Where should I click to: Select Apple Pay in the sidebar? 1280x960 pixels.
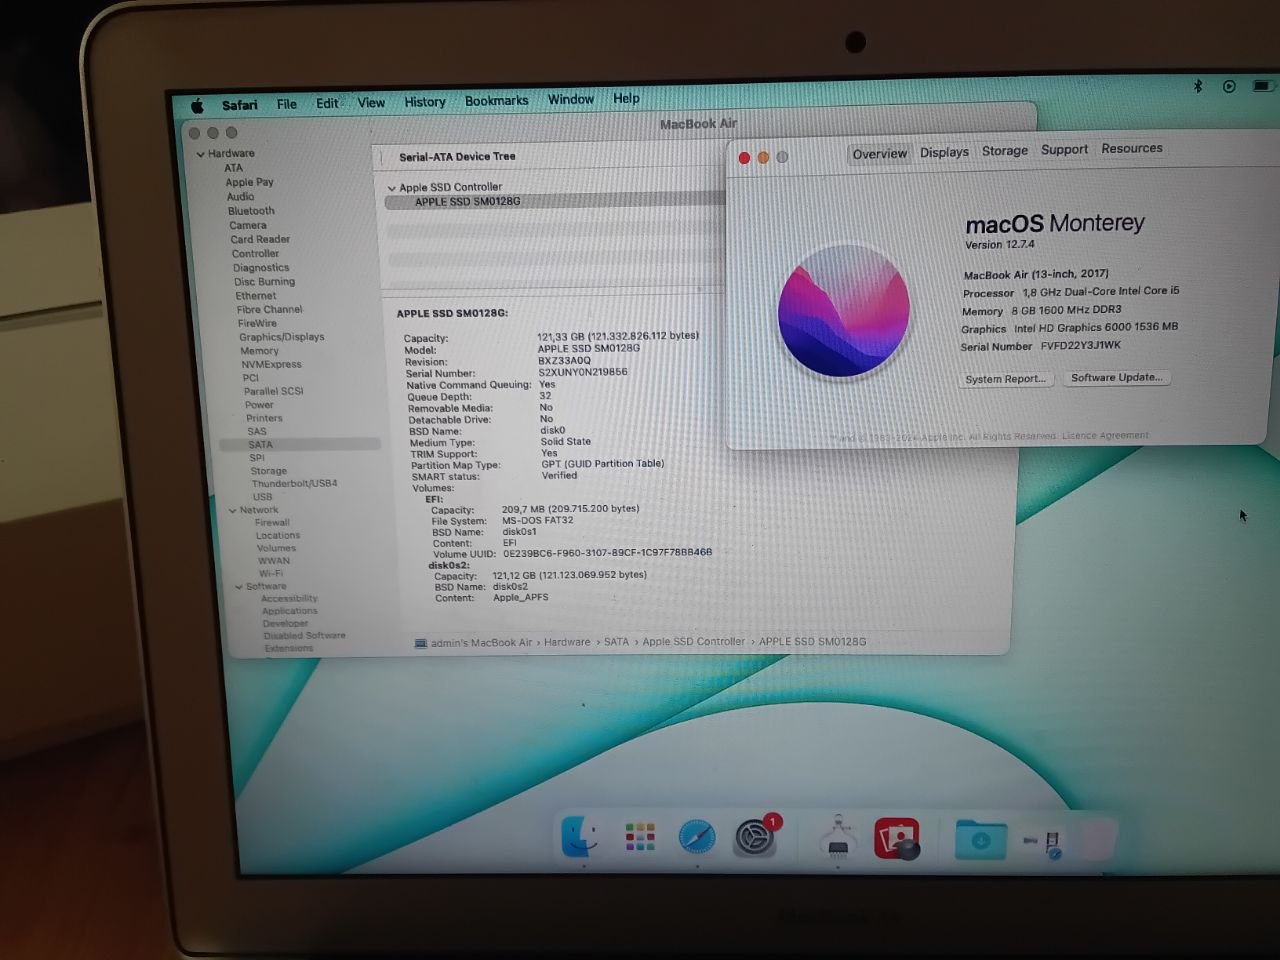click(249, 182)
